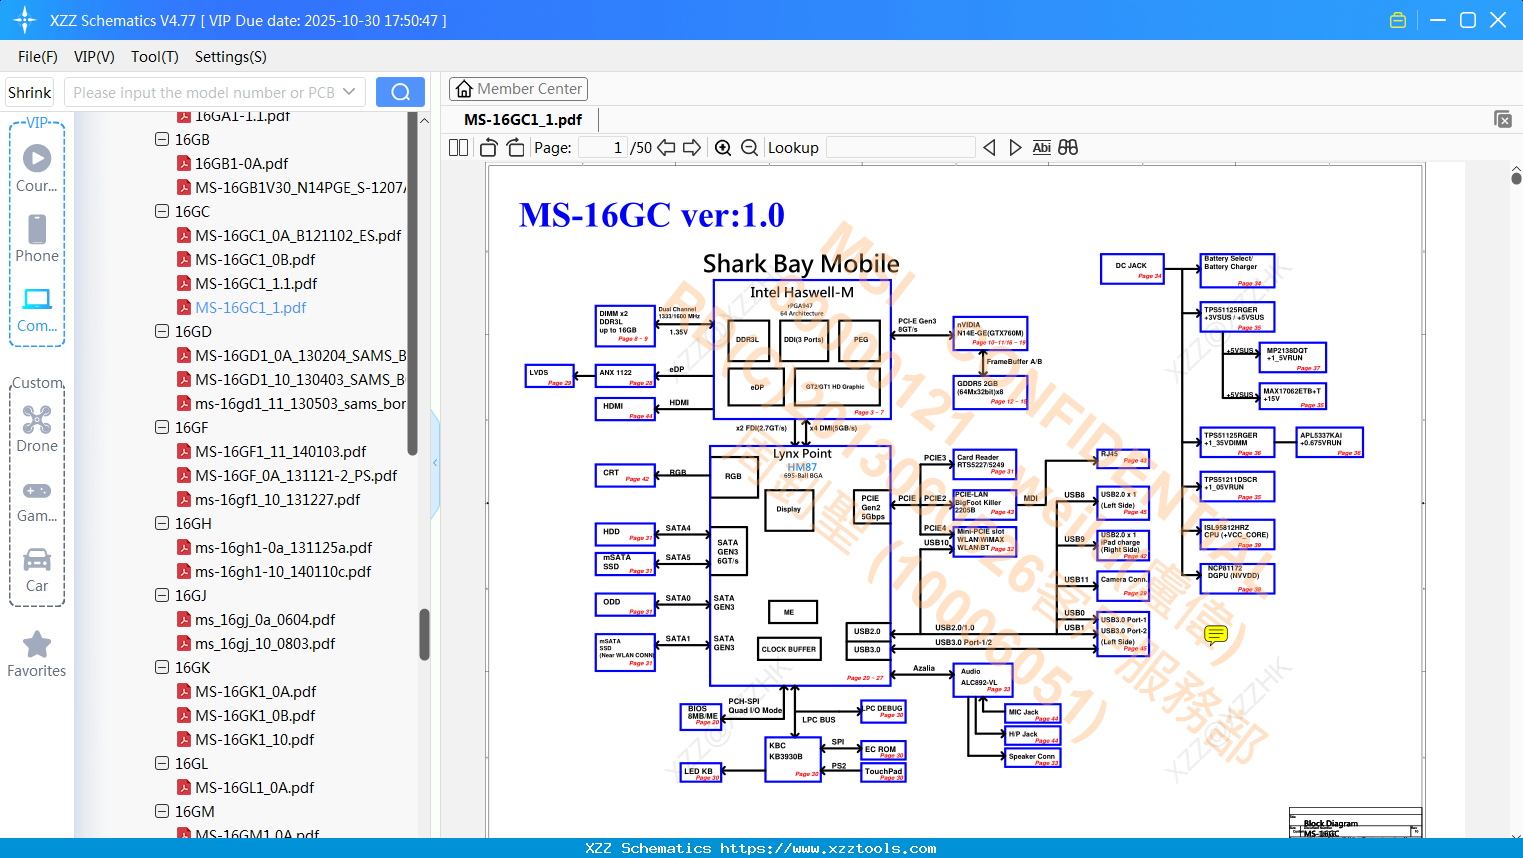Open the Phone schematics category
This screenshot has height=858, width=1523.
point(37,239)
